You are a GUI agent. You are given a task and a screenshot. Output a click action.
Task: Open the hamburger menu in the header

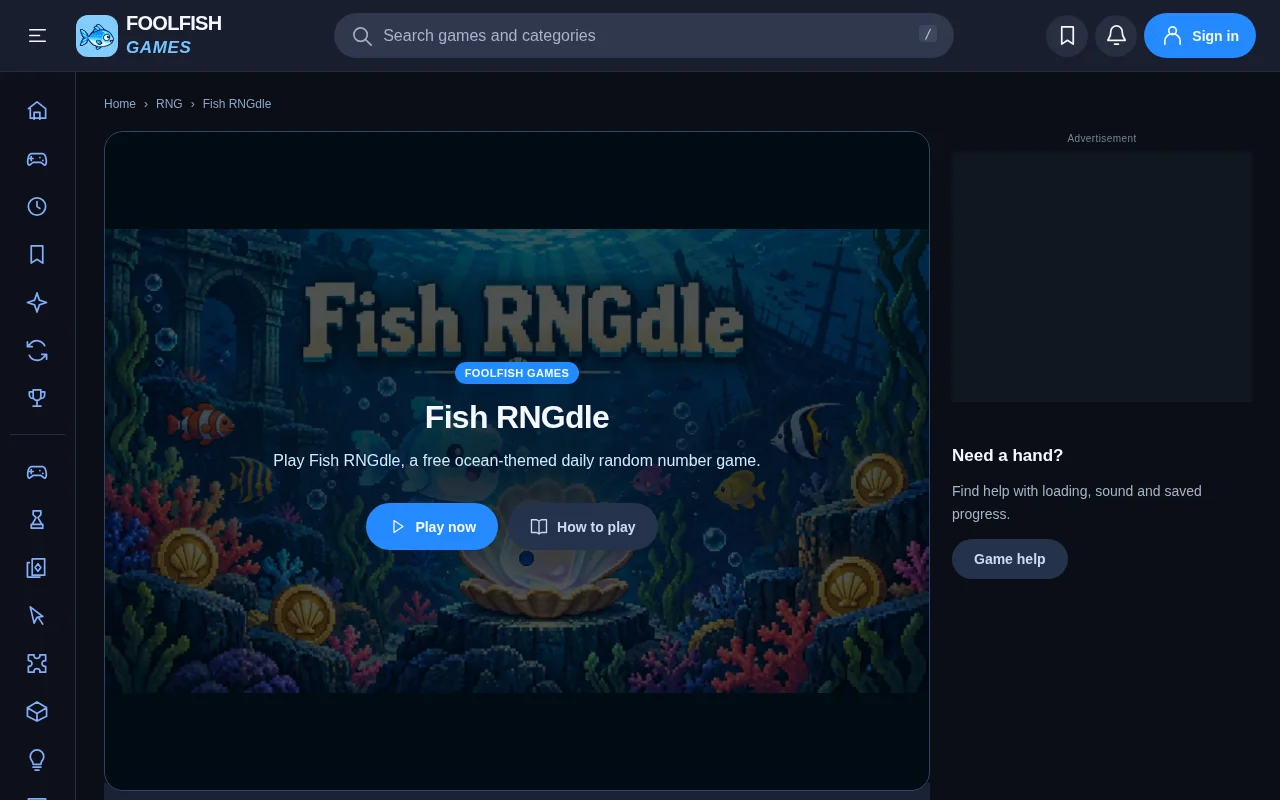click(37, 36)
